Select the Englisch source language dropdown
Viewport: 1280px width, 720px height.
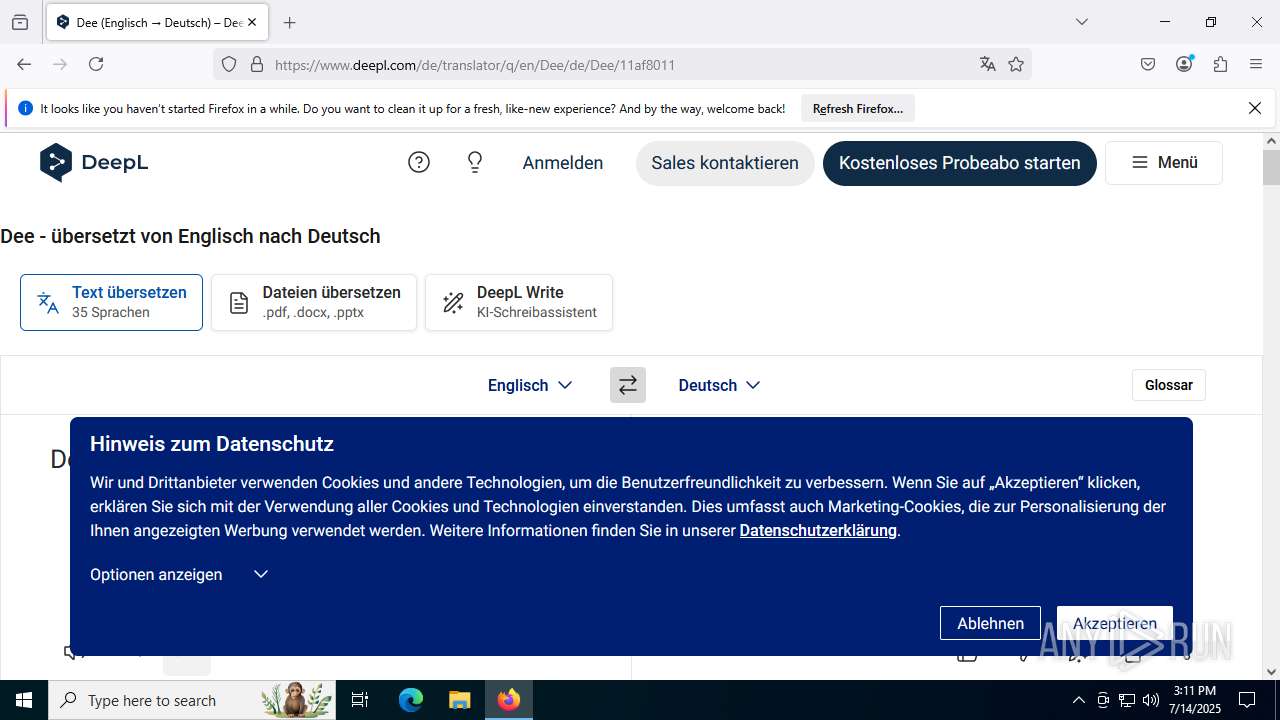(530, 385)
